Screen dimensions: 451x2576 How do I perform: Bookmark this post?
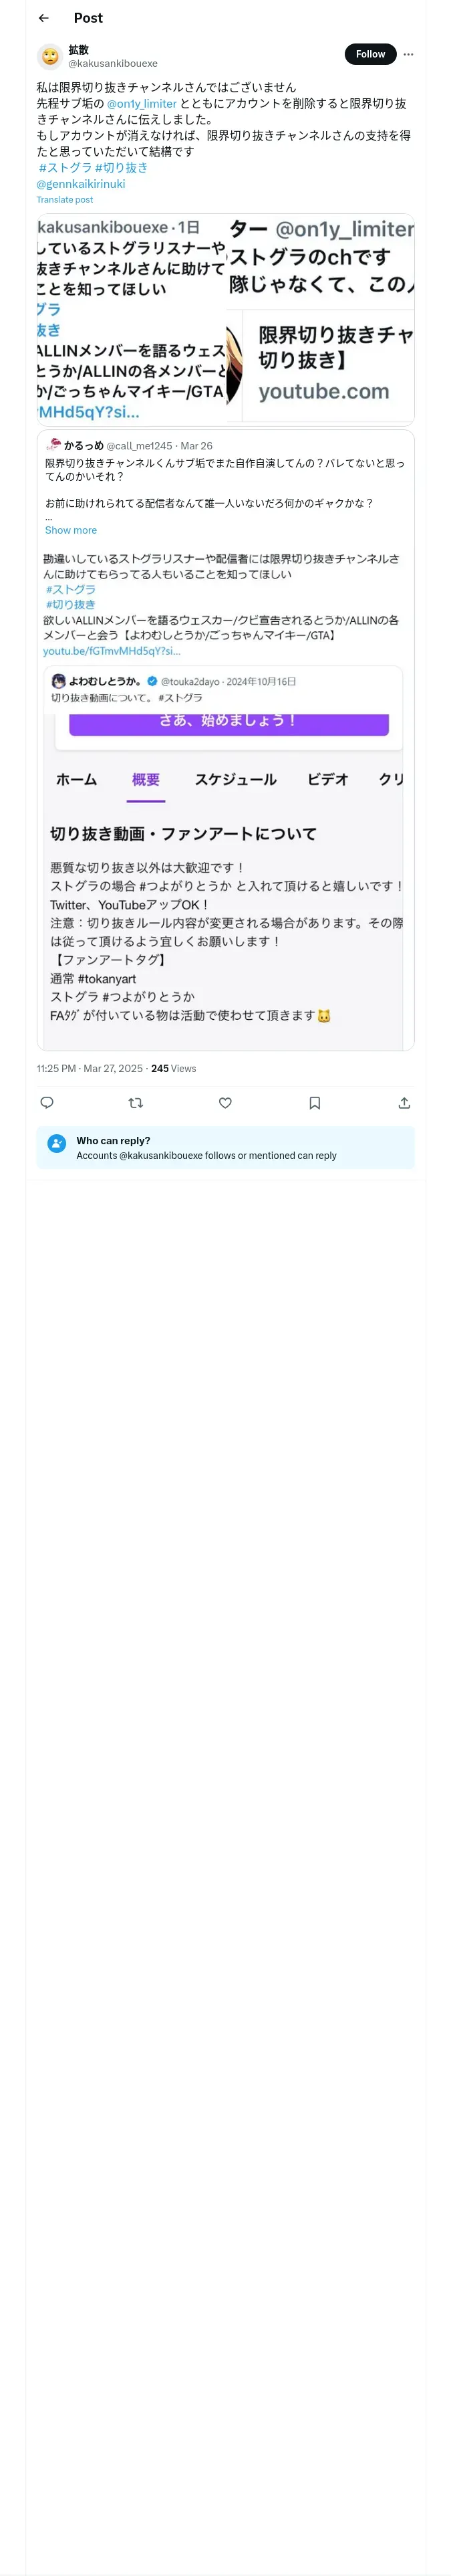315,1103
